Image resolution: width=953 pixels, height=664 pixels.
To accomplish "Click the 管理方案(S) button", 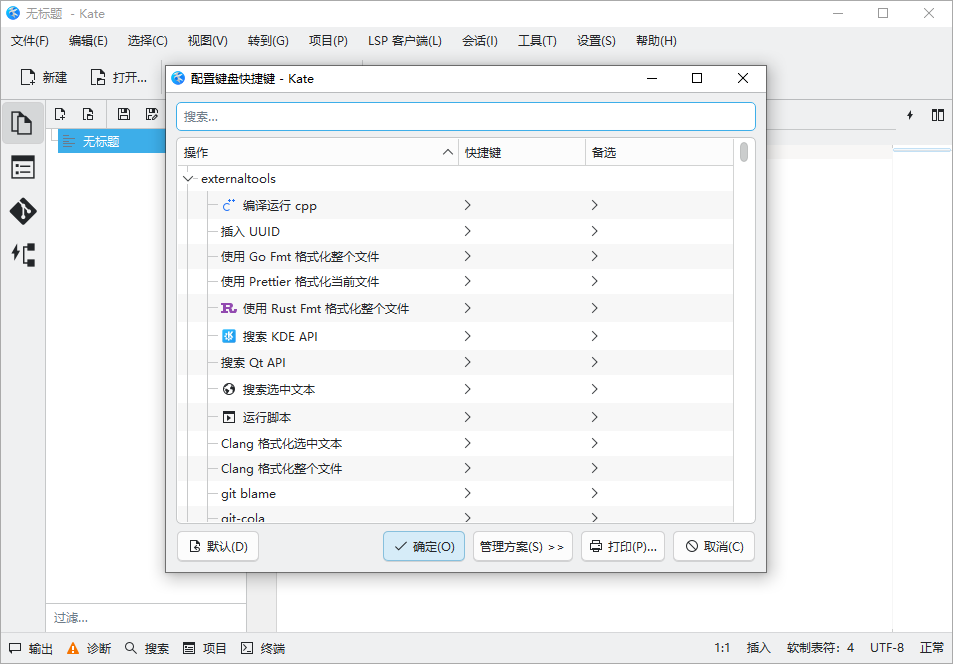I will click(522, 546).
